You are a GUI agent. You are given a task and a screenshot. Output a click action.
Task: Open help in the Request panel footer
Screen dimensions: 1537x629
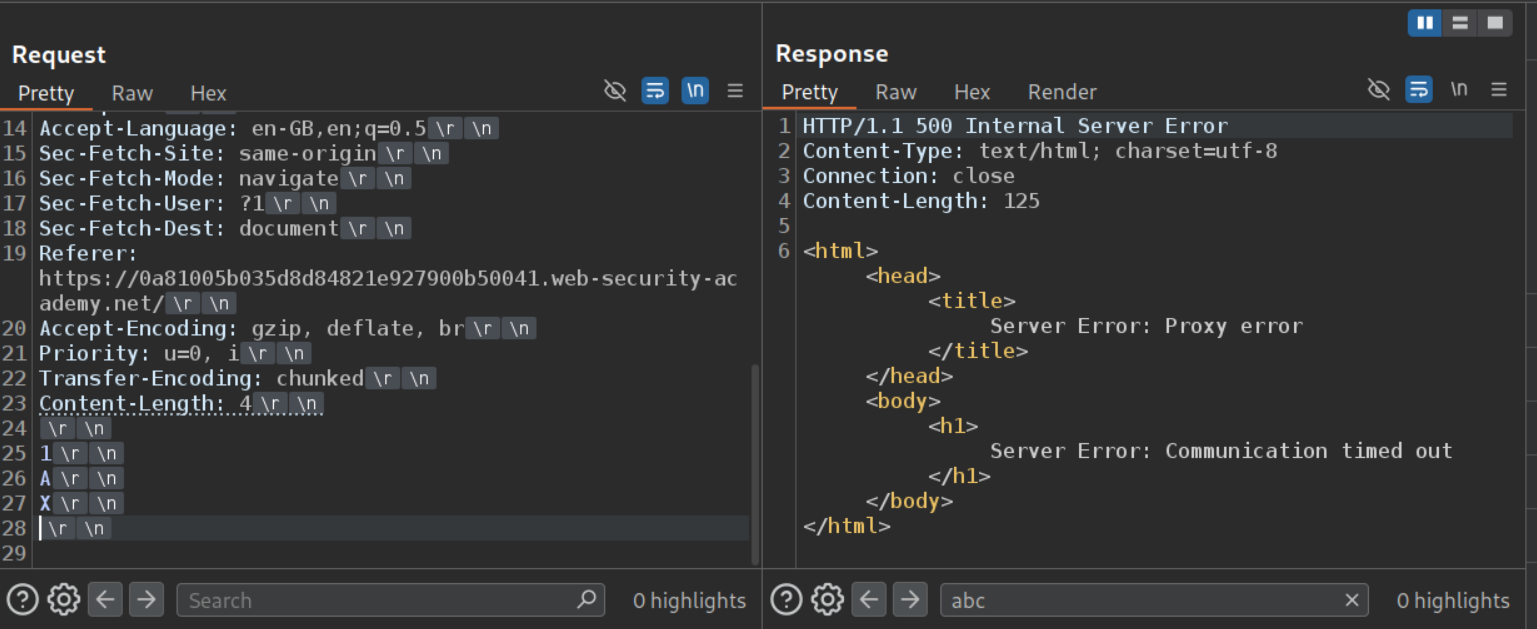point(22,600)
